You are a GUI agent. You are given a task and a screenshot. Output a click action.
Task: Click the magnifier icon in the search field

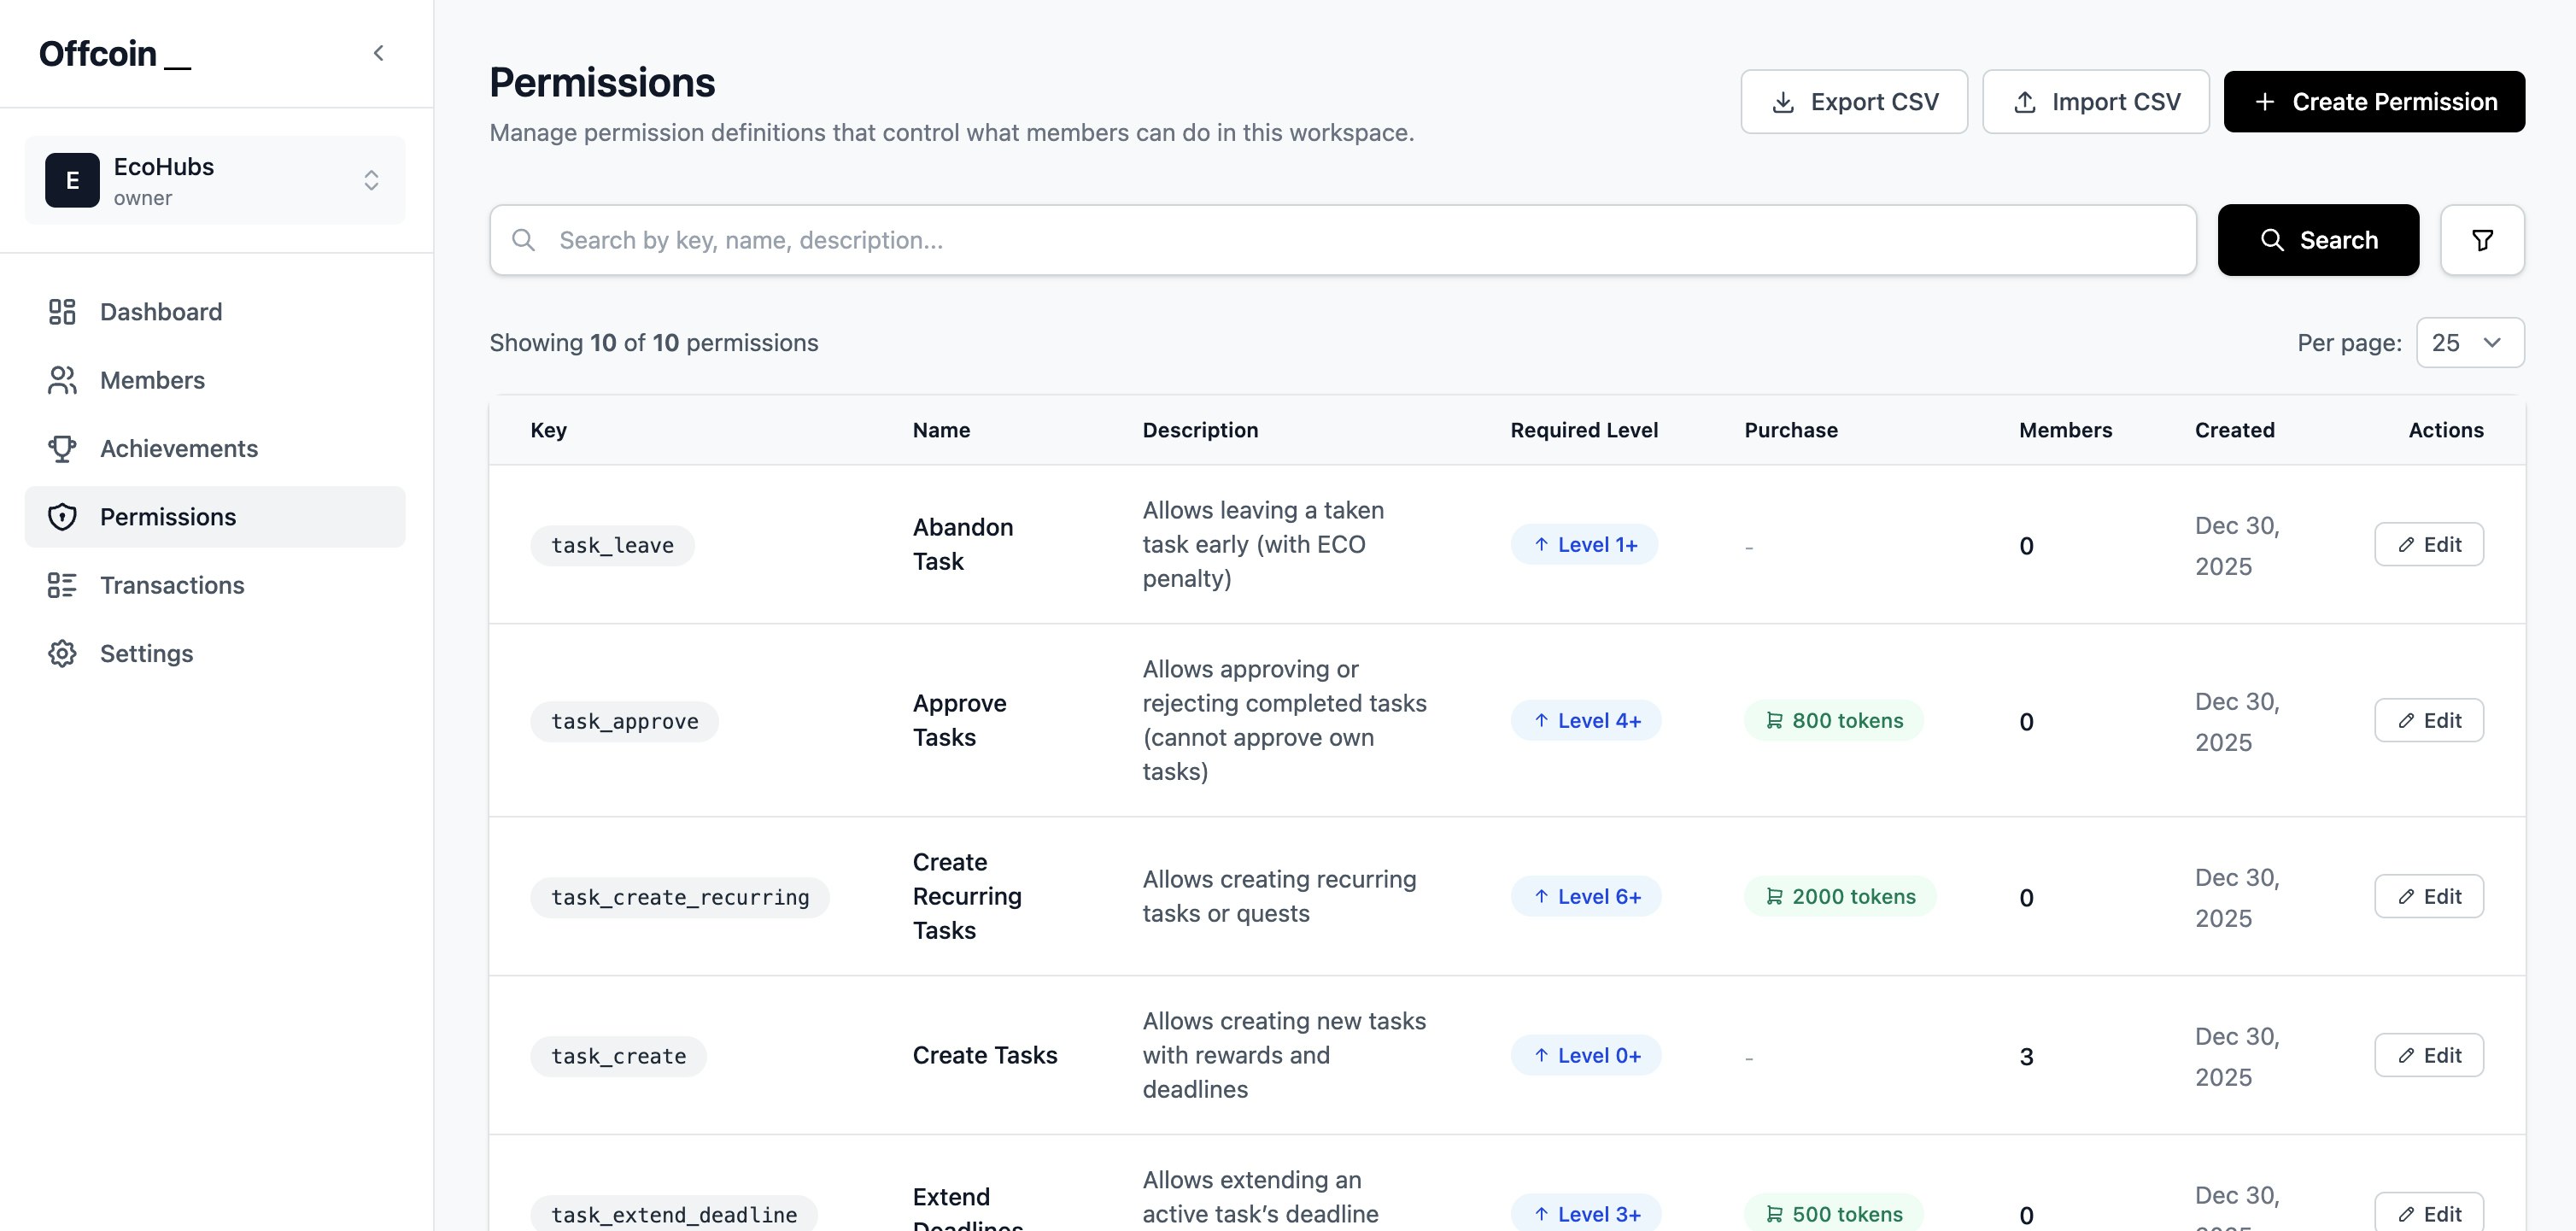click(x=524, y=240)
